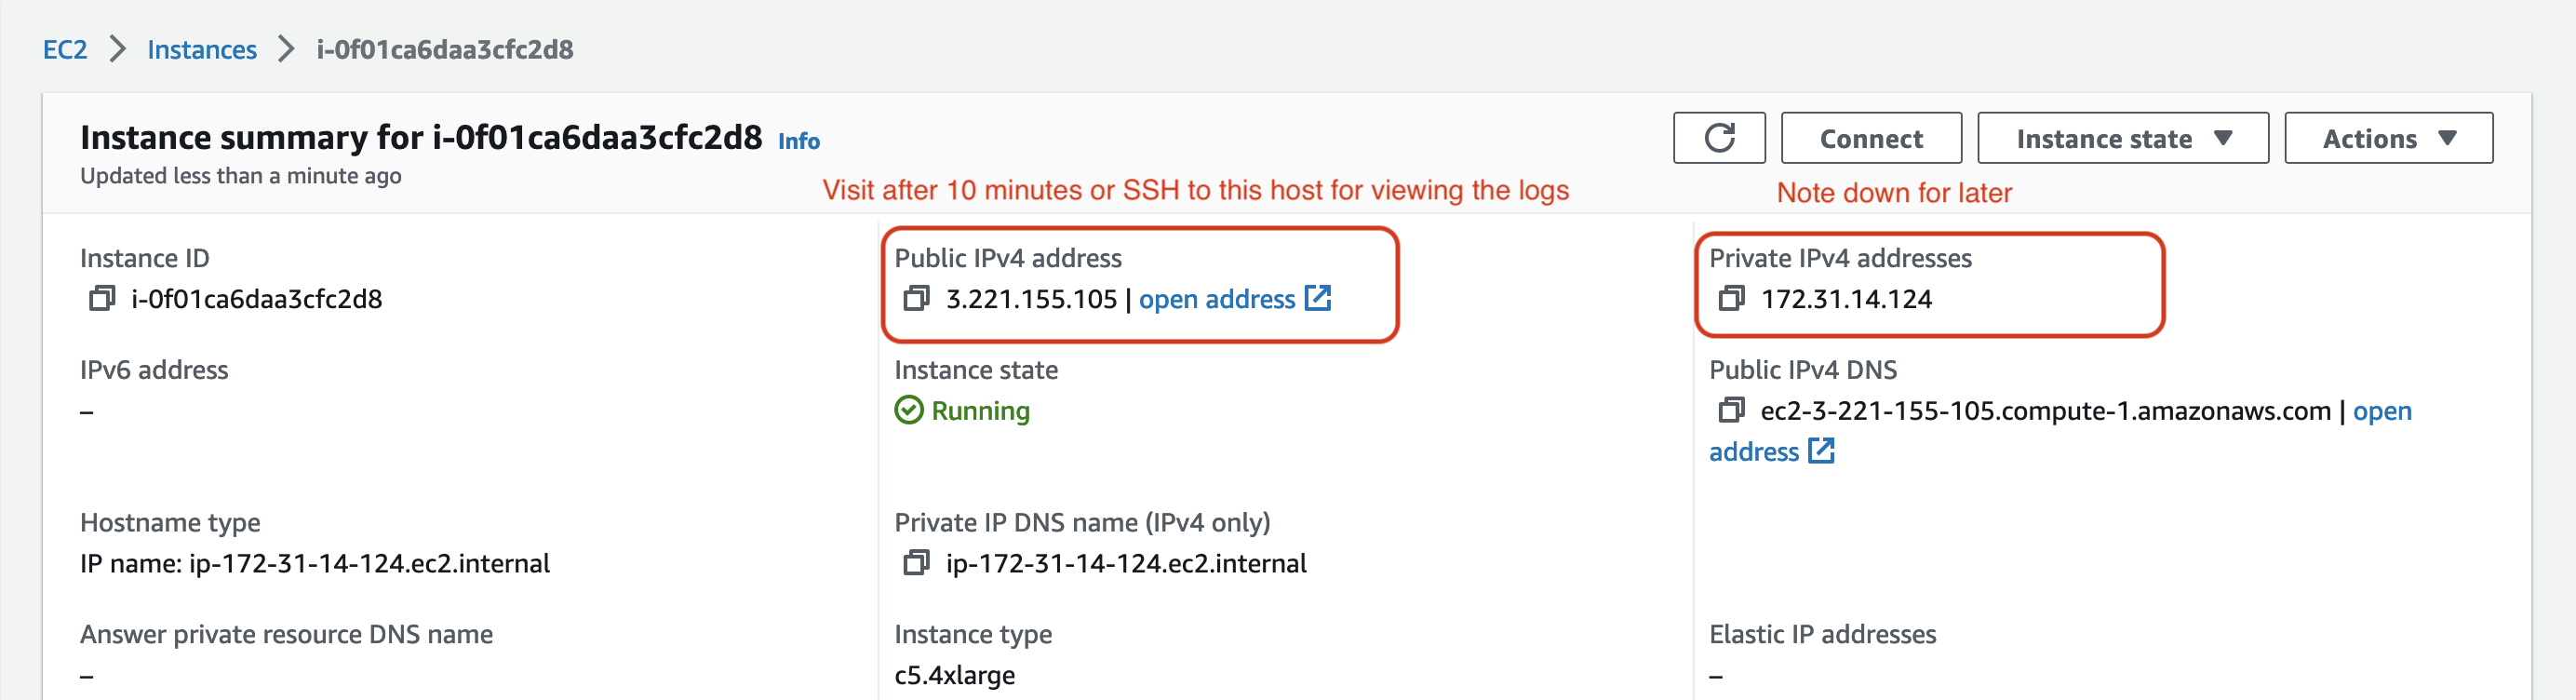Click the c5.4xlarge instance type value

(x=954, y=675)
